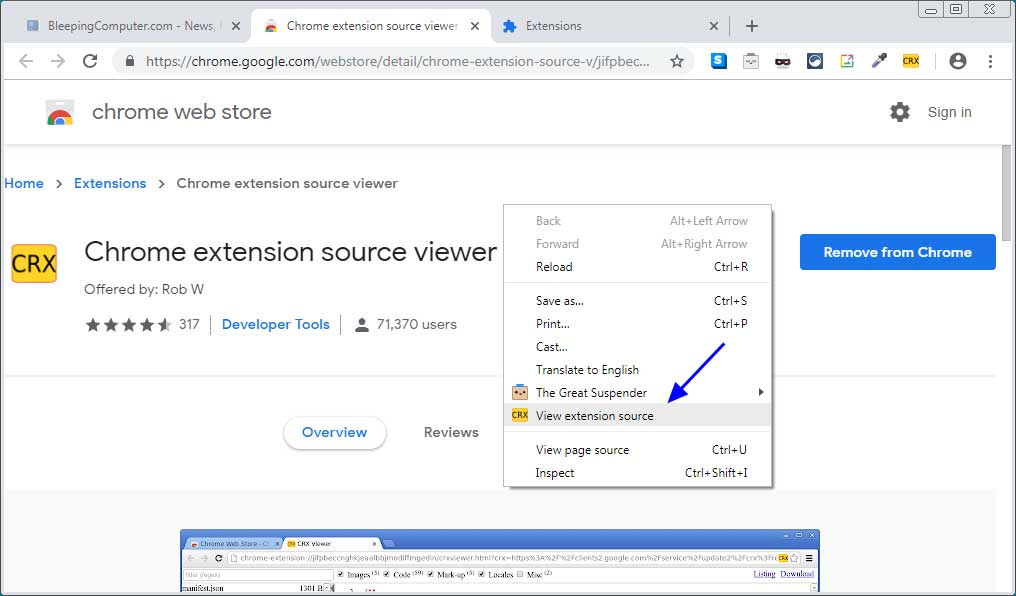Open site security info via the padlock
Screen dimensions: 1016x596
[130, 60]
